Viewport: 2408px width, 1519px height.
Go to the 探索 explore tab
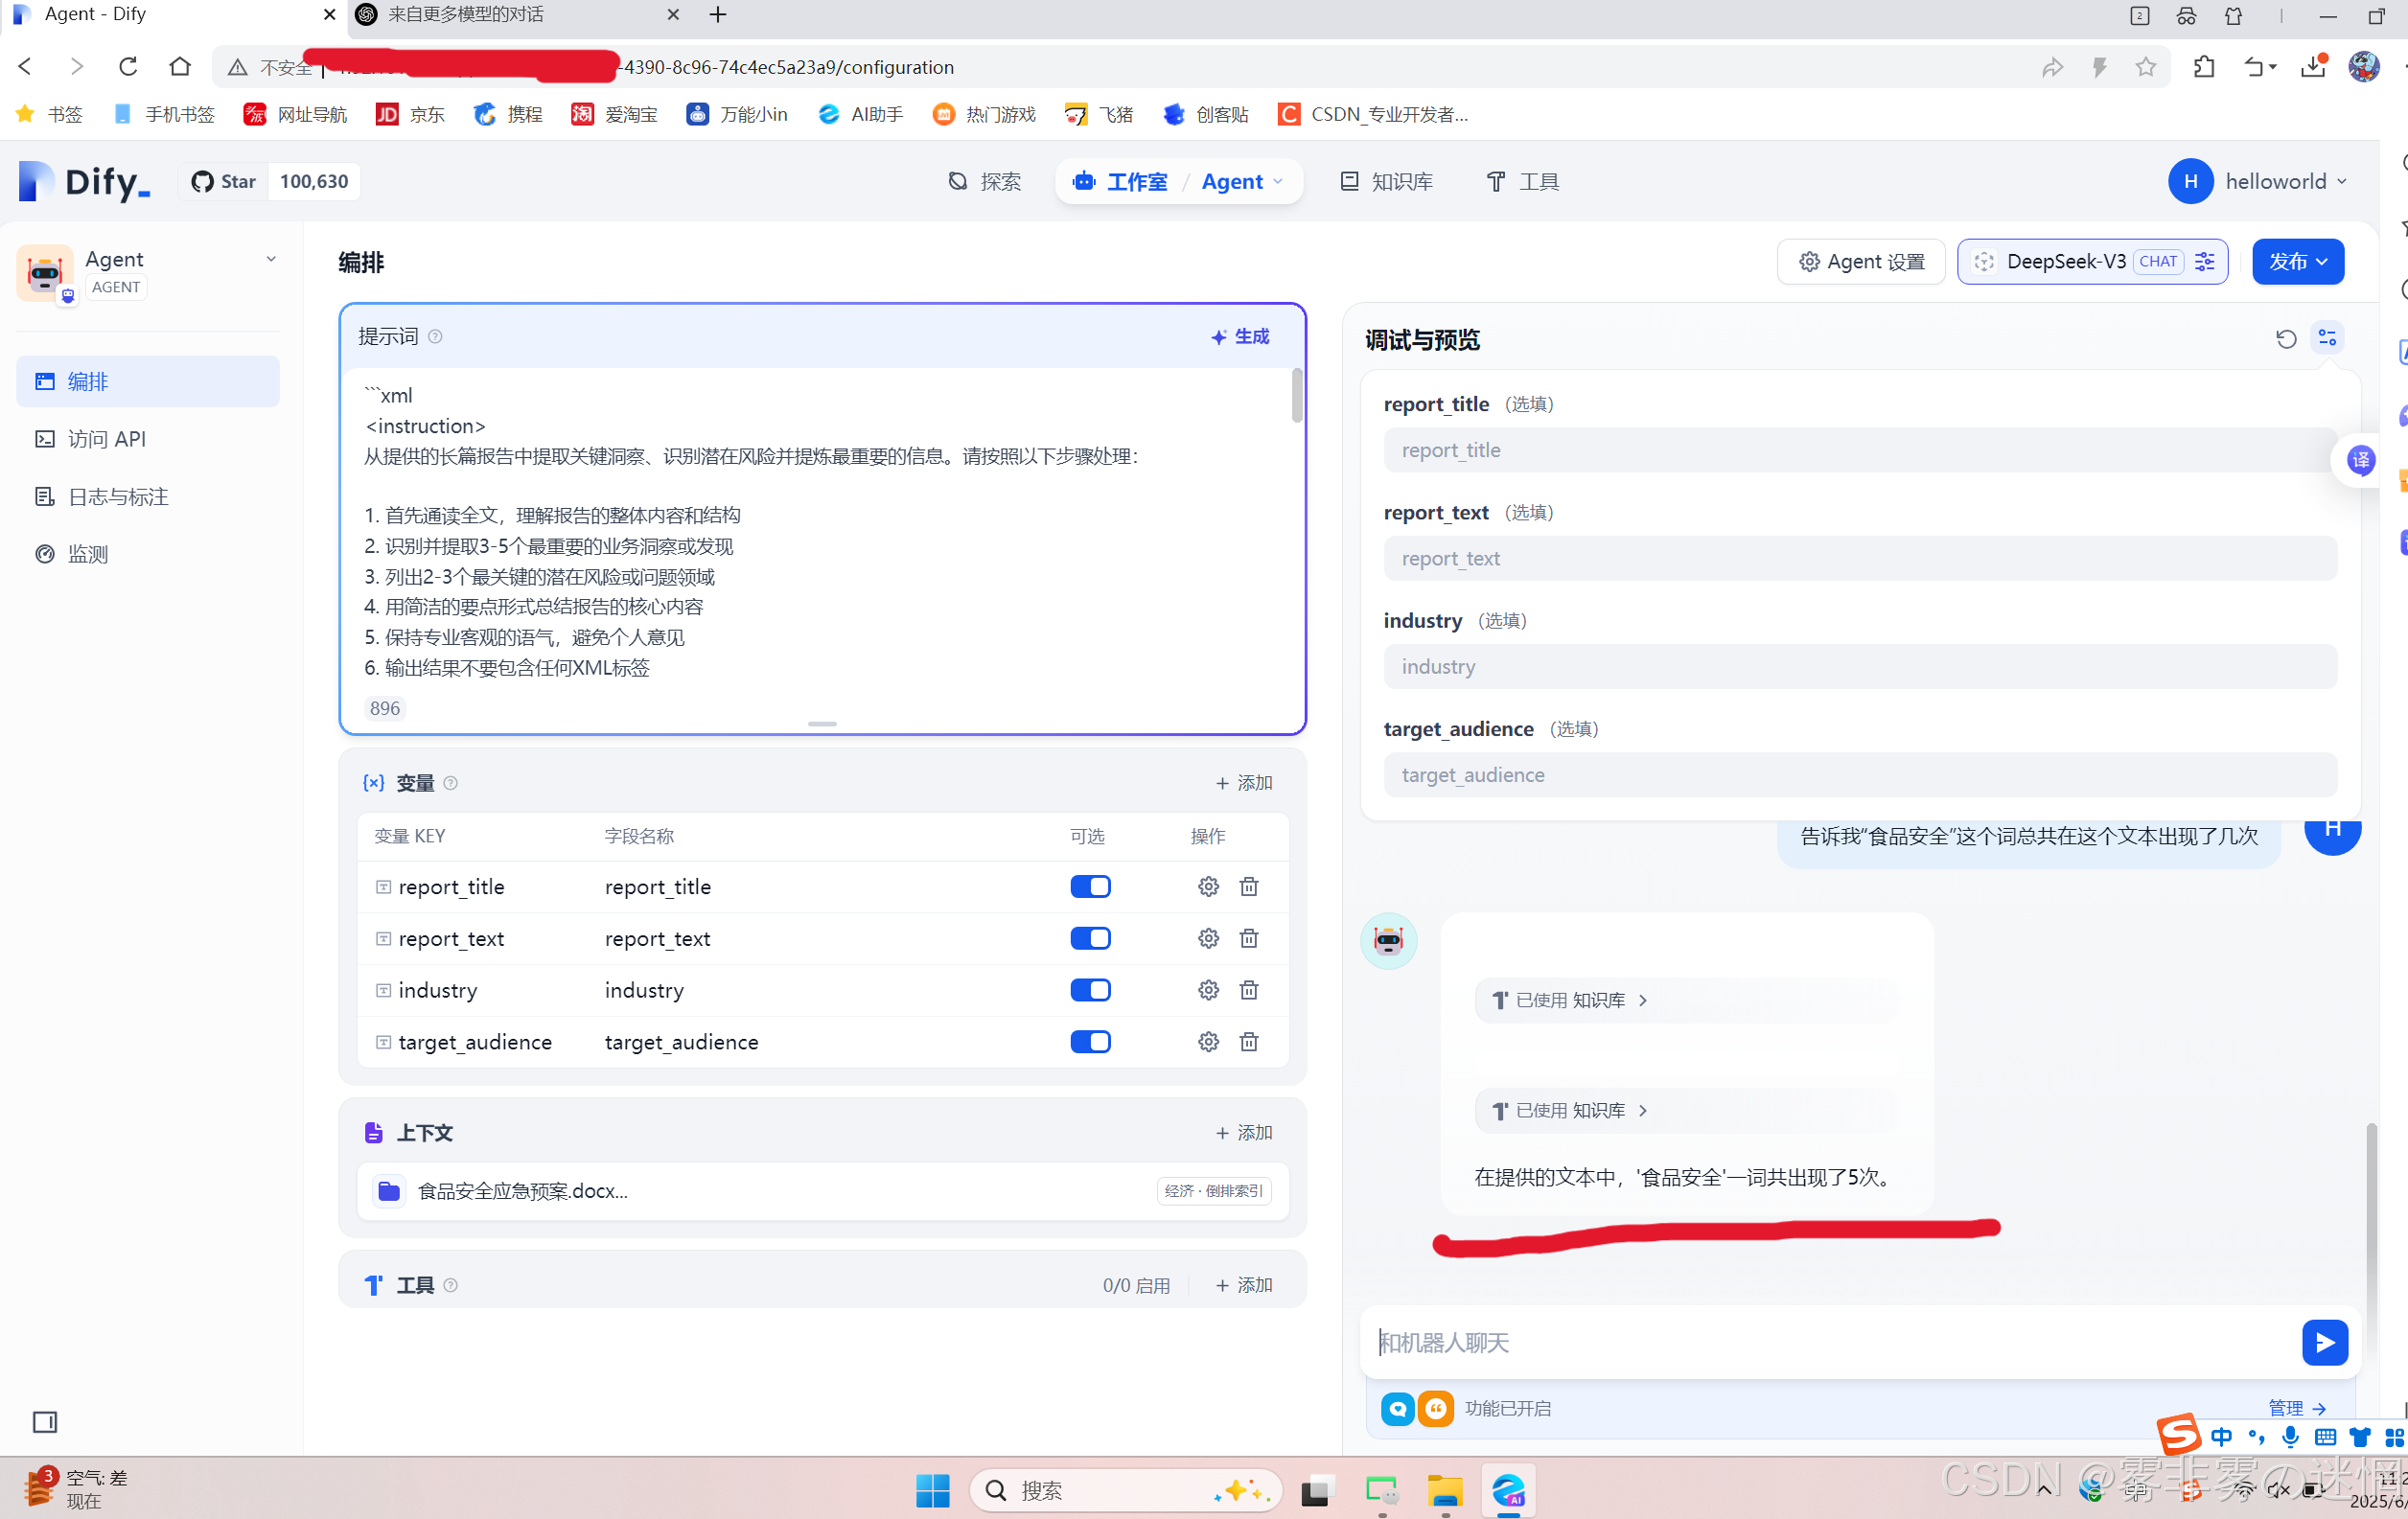985,182
